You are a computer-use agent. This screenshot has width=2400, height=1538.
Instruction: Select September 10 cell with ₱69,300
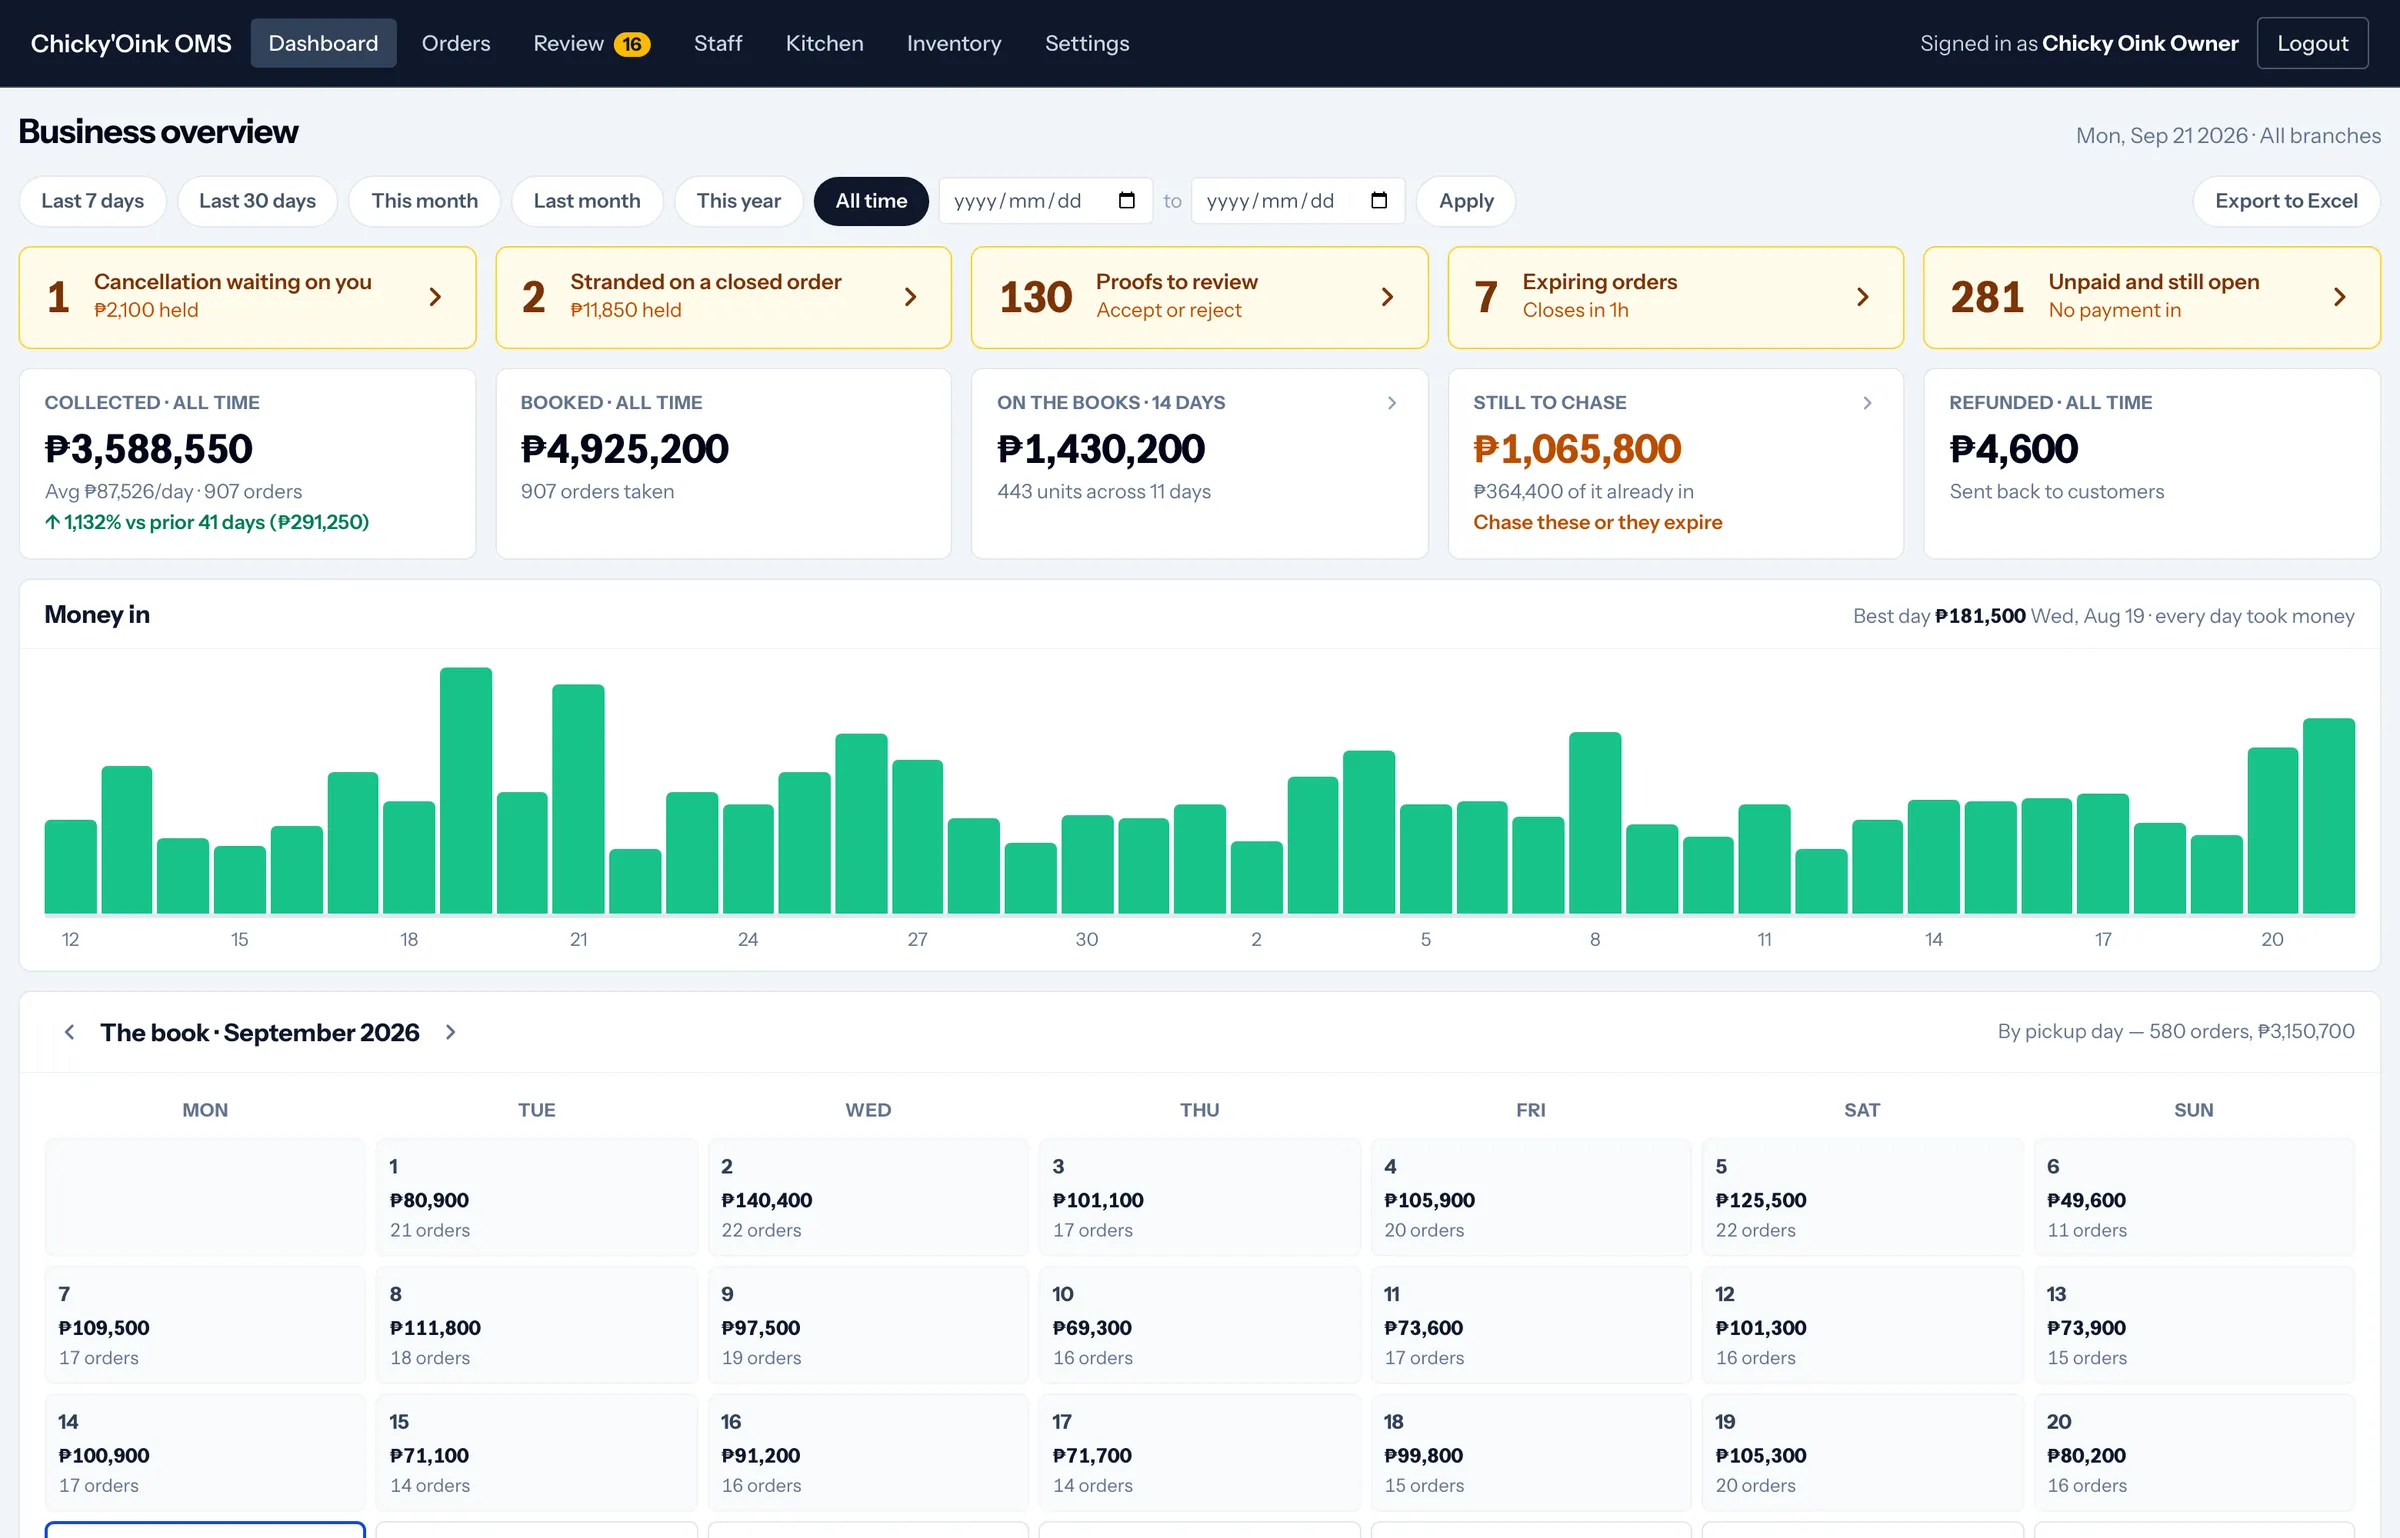point(1199,1324)
